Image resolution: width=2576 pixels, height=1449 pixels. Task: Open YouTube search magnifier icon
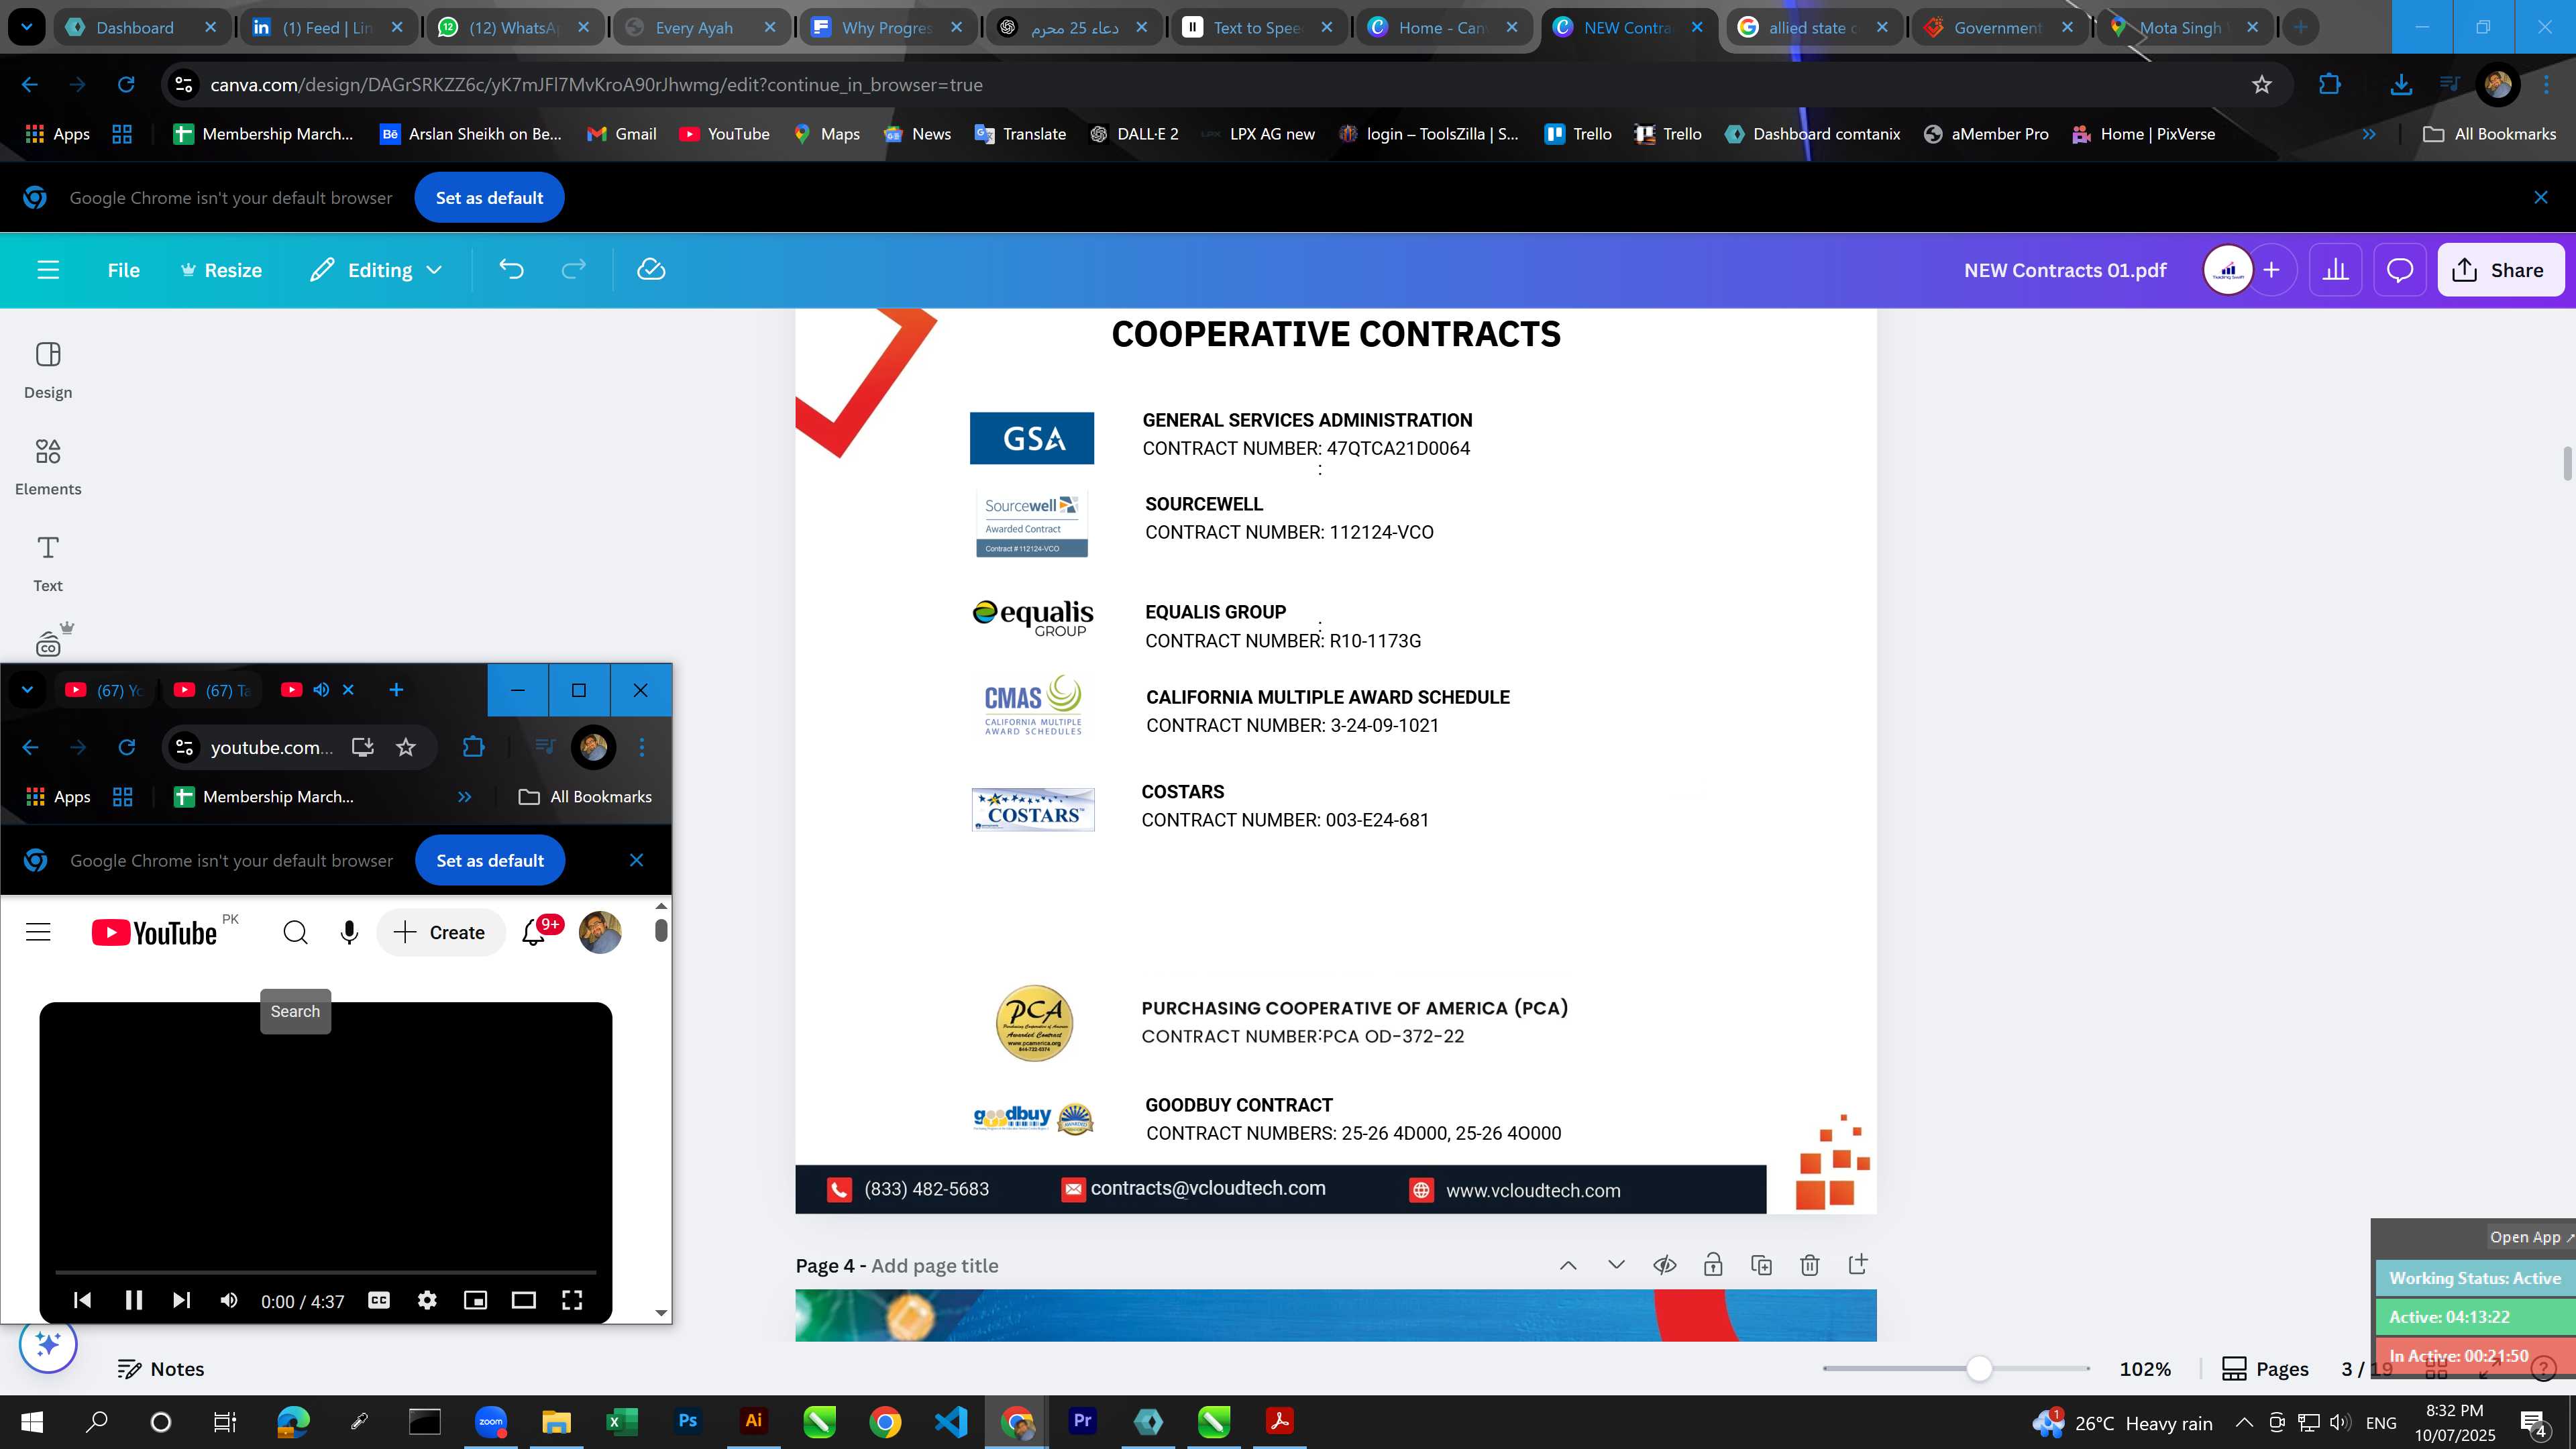tap(295, 933)
